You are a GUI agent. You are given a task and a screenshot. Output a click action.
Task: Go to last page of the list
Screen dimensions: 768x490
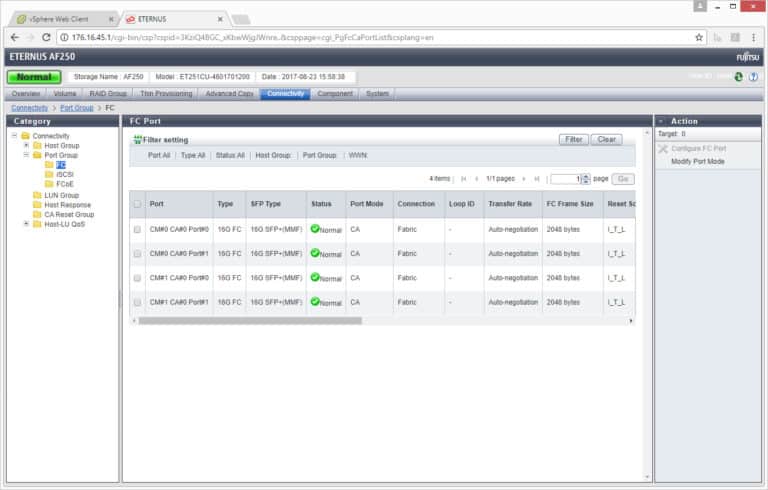pos(537,179)
